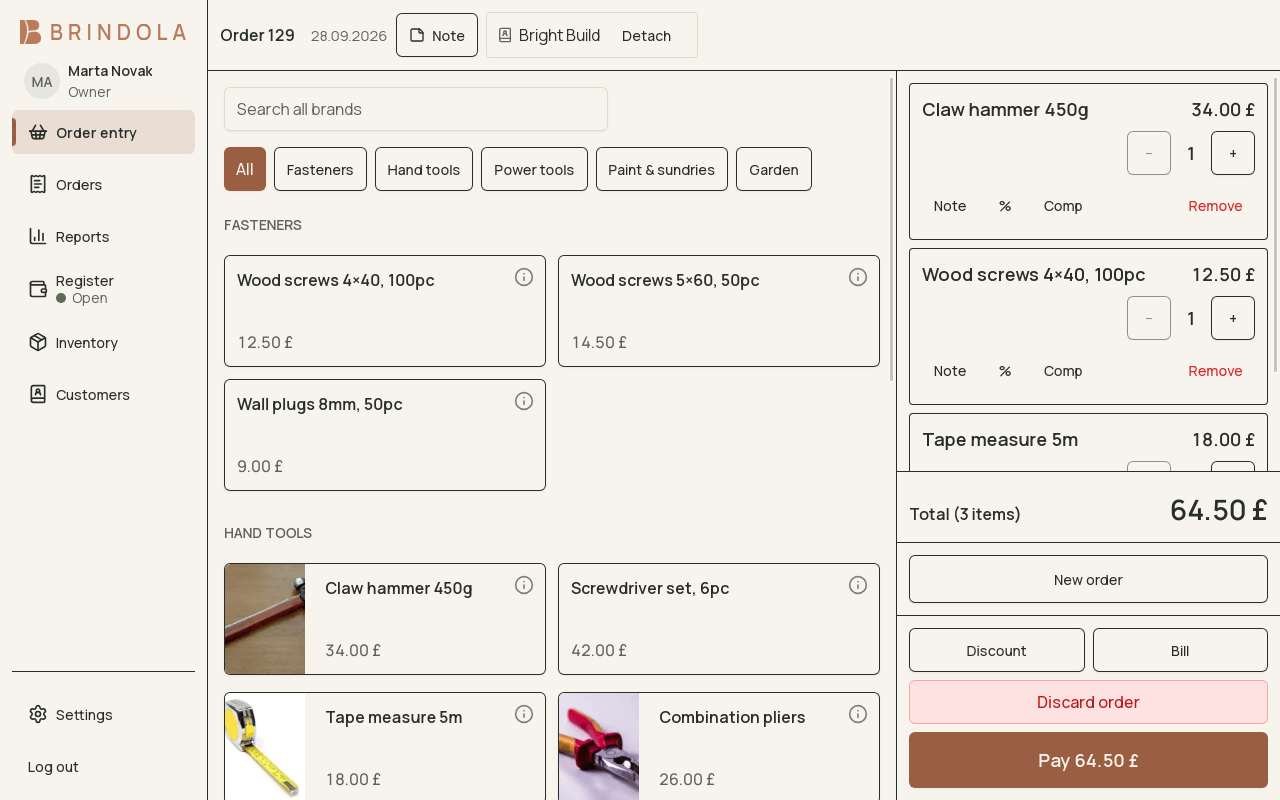Click the Brindola logo
Viewport: 1280px width, 800px height.
103,32
